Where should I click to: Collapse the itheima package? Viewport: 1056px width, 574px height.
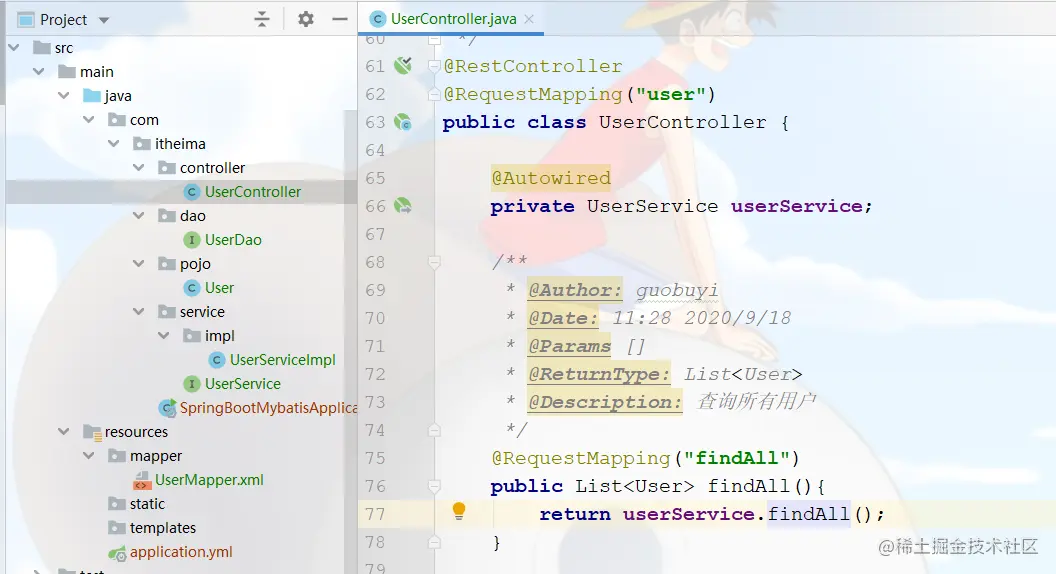pos(114,144)
